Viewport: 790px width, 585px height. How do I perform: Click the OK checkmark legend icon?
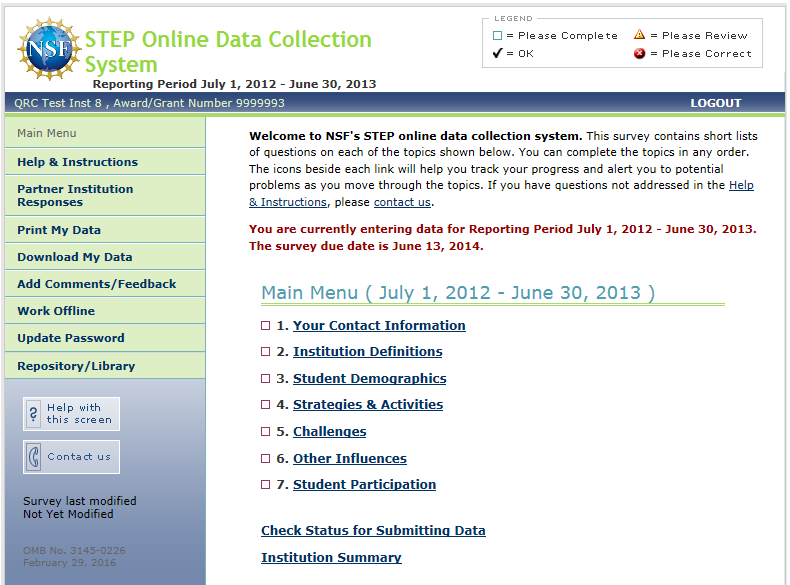(497, 53)
